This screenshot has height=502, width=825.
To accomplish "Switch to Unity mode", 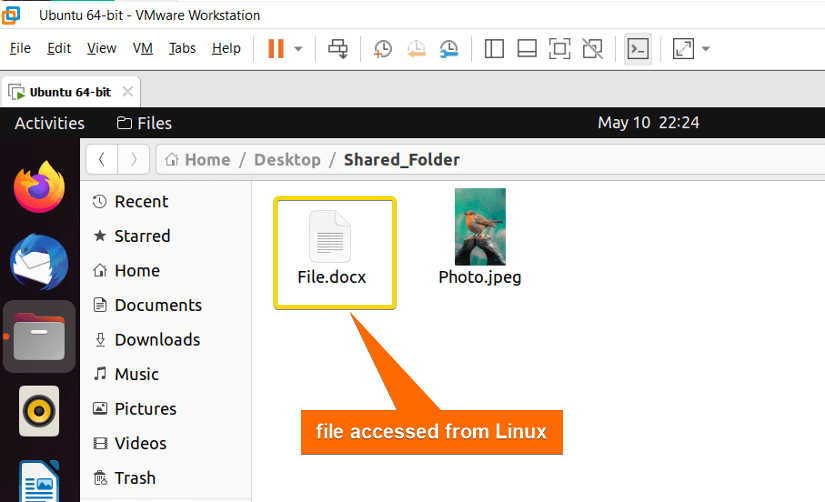I will 592,49.
